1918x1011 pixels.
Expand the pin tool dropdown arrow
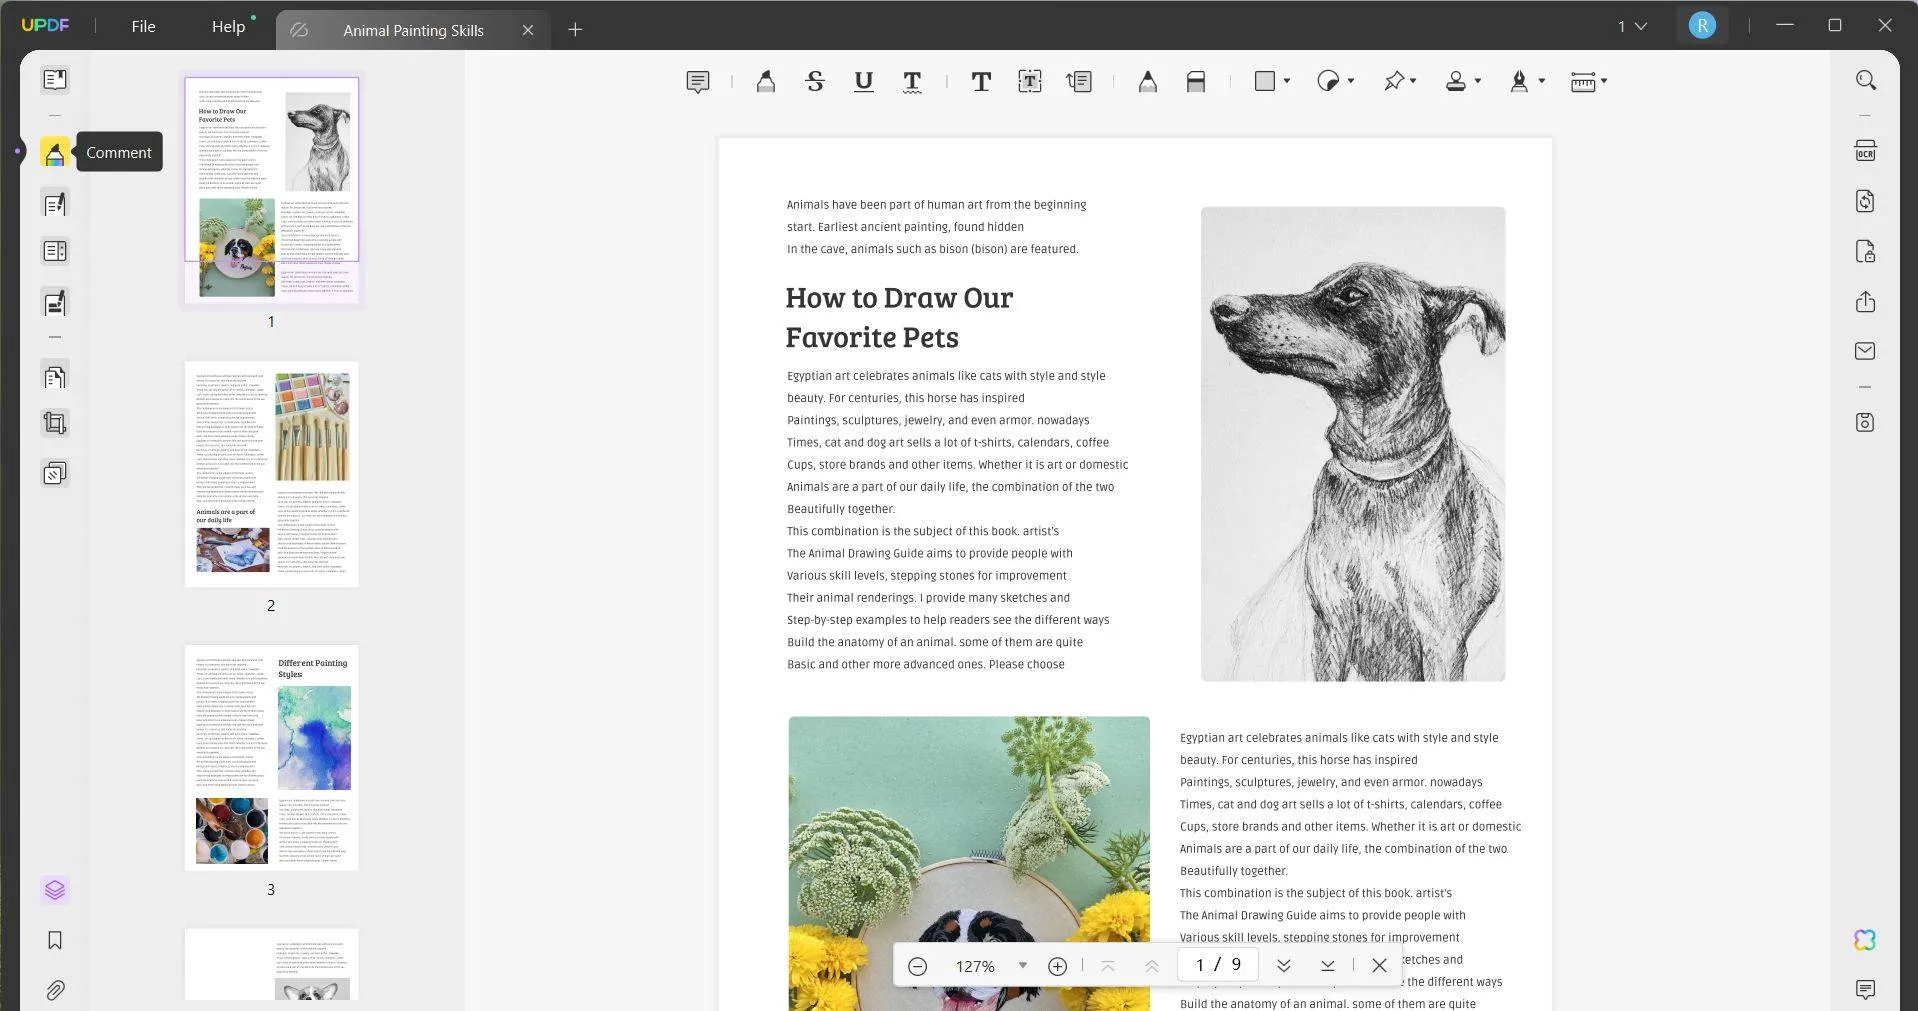pyautogui.click(x=1414, y=81)
